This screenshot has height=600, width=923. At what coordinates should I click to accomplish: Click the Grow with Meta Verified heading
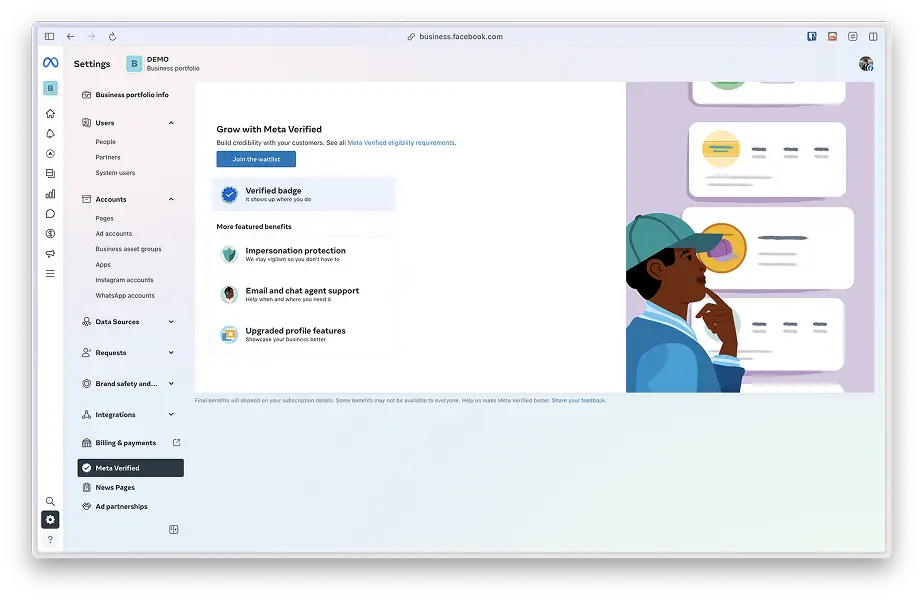[269, 129]
